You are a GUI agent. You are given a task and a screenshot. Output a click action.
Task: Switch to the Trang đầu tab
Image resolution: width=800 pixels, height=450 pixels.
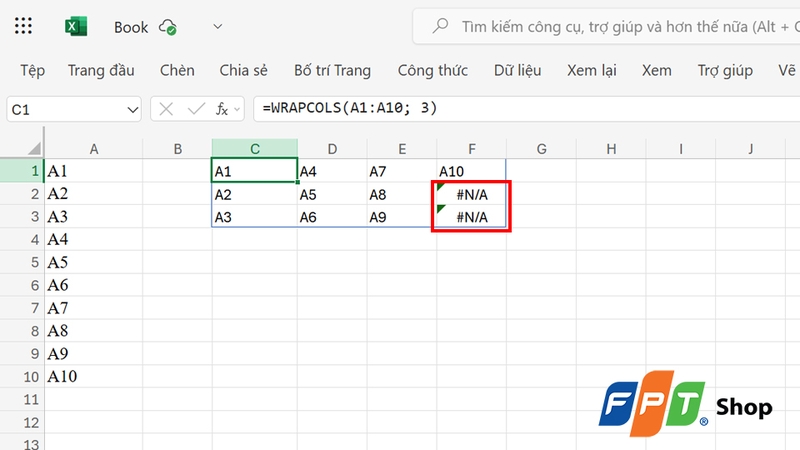(101, 71)
